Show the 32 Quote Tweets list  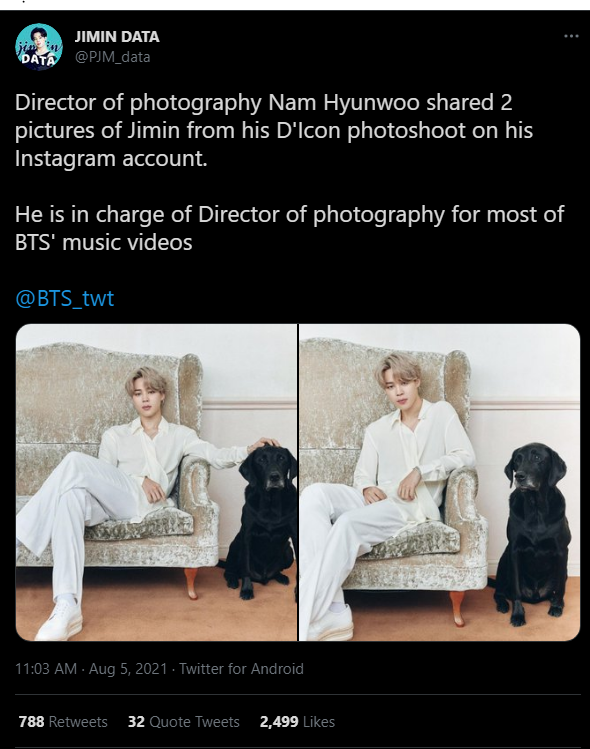point(183,721)
